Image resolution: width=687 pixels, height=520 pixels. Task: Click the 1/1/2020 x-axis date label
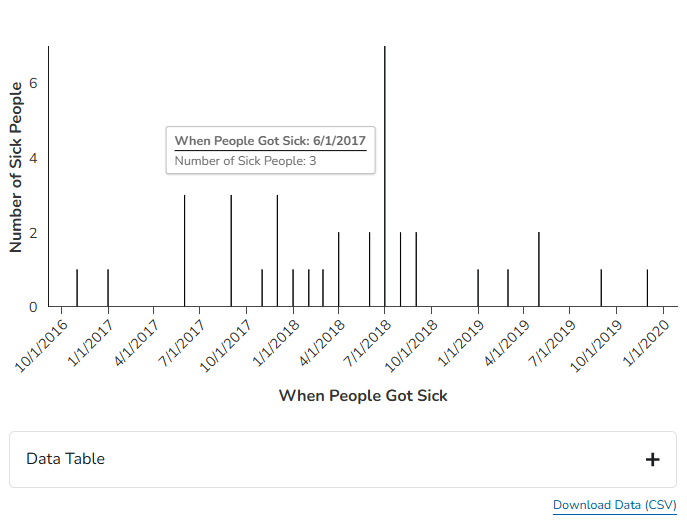tap(647, 340)
